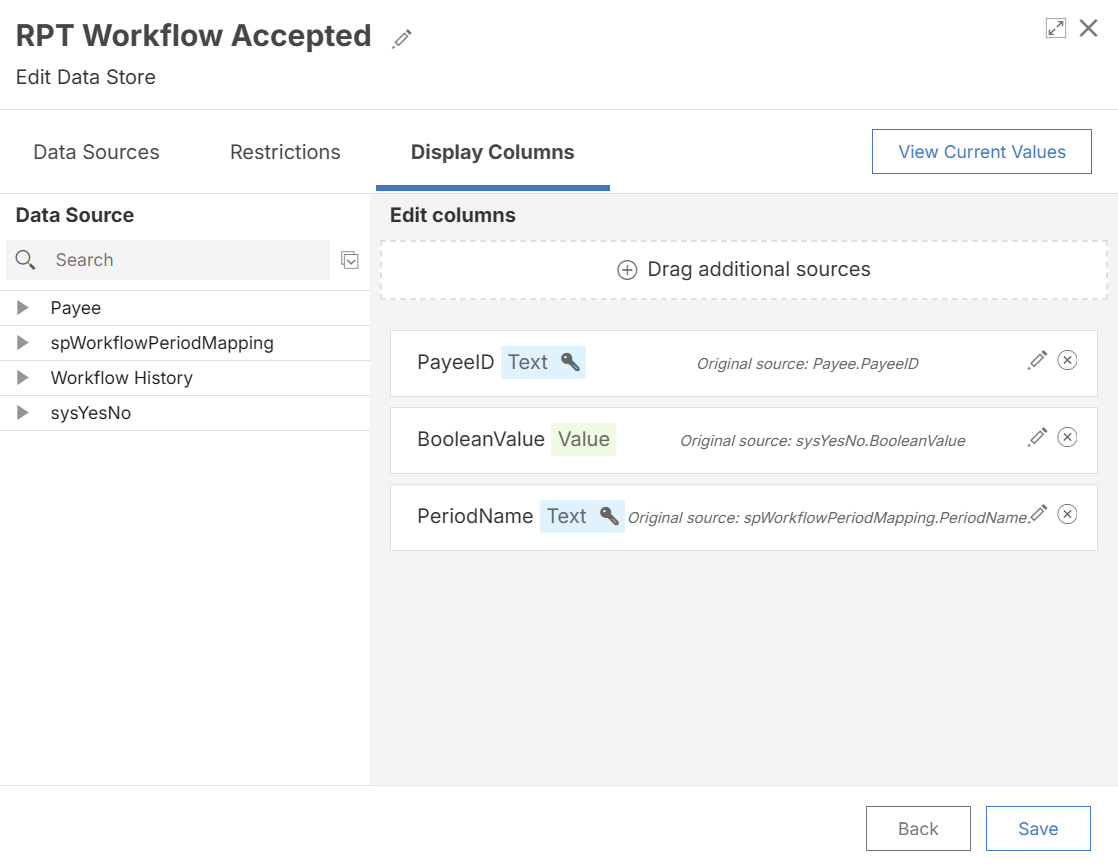Viewport: 1118px width, 868px height.
Task: Expand the Workflow History node
Action: 23,378
